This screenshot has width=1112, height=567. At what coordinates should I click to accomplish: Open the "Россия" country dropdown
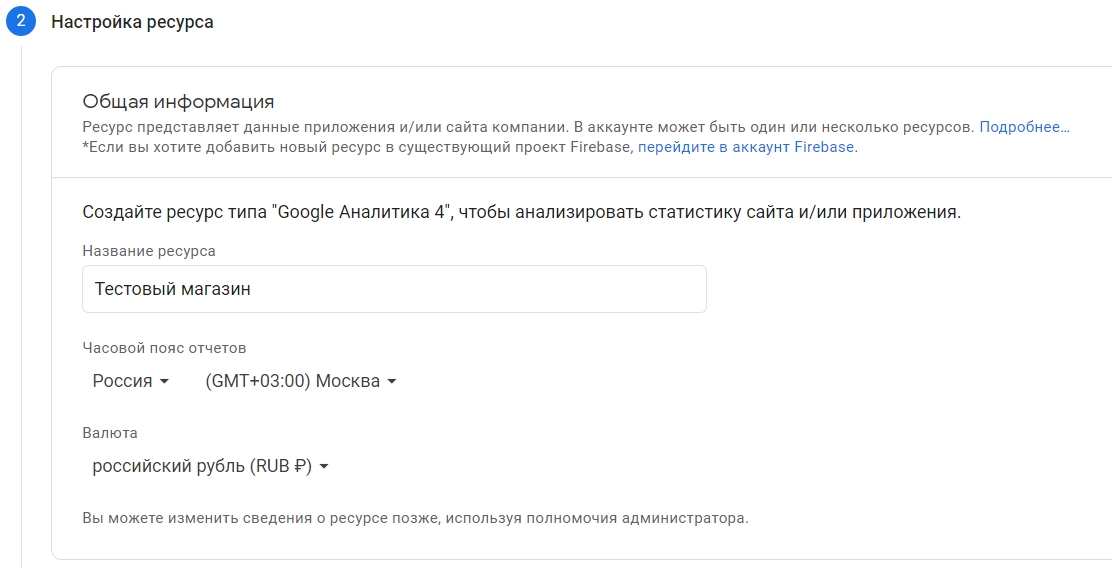tap(130, 381)
